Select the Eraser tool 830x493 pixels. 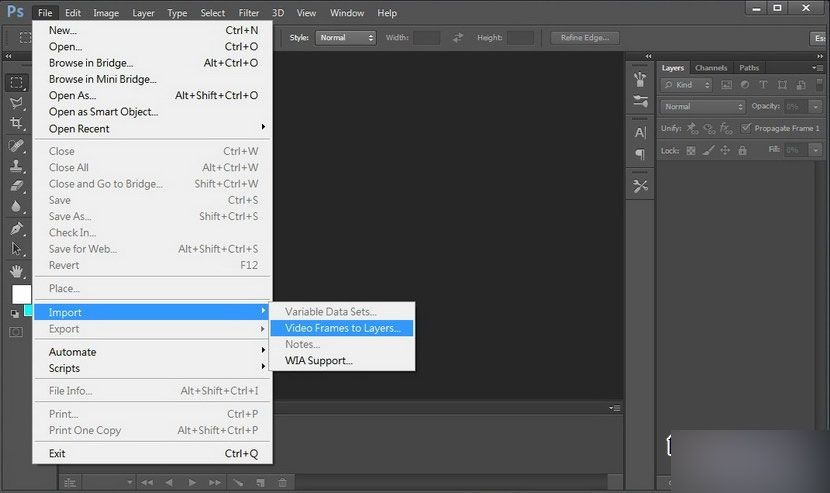tap(16, 186)
